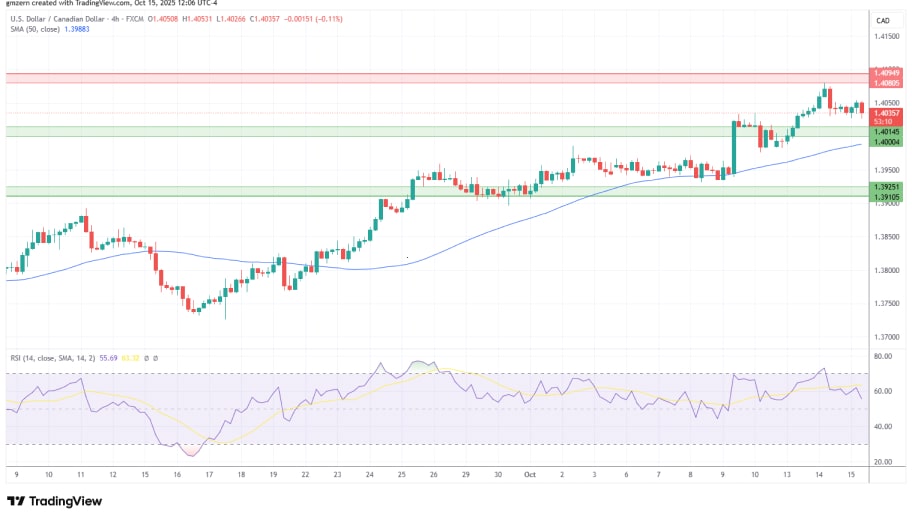The height and width of the screenshot is (513, 912).
Task: Click the current price tag 1.40357 on the axis
Action: point(886,113)
